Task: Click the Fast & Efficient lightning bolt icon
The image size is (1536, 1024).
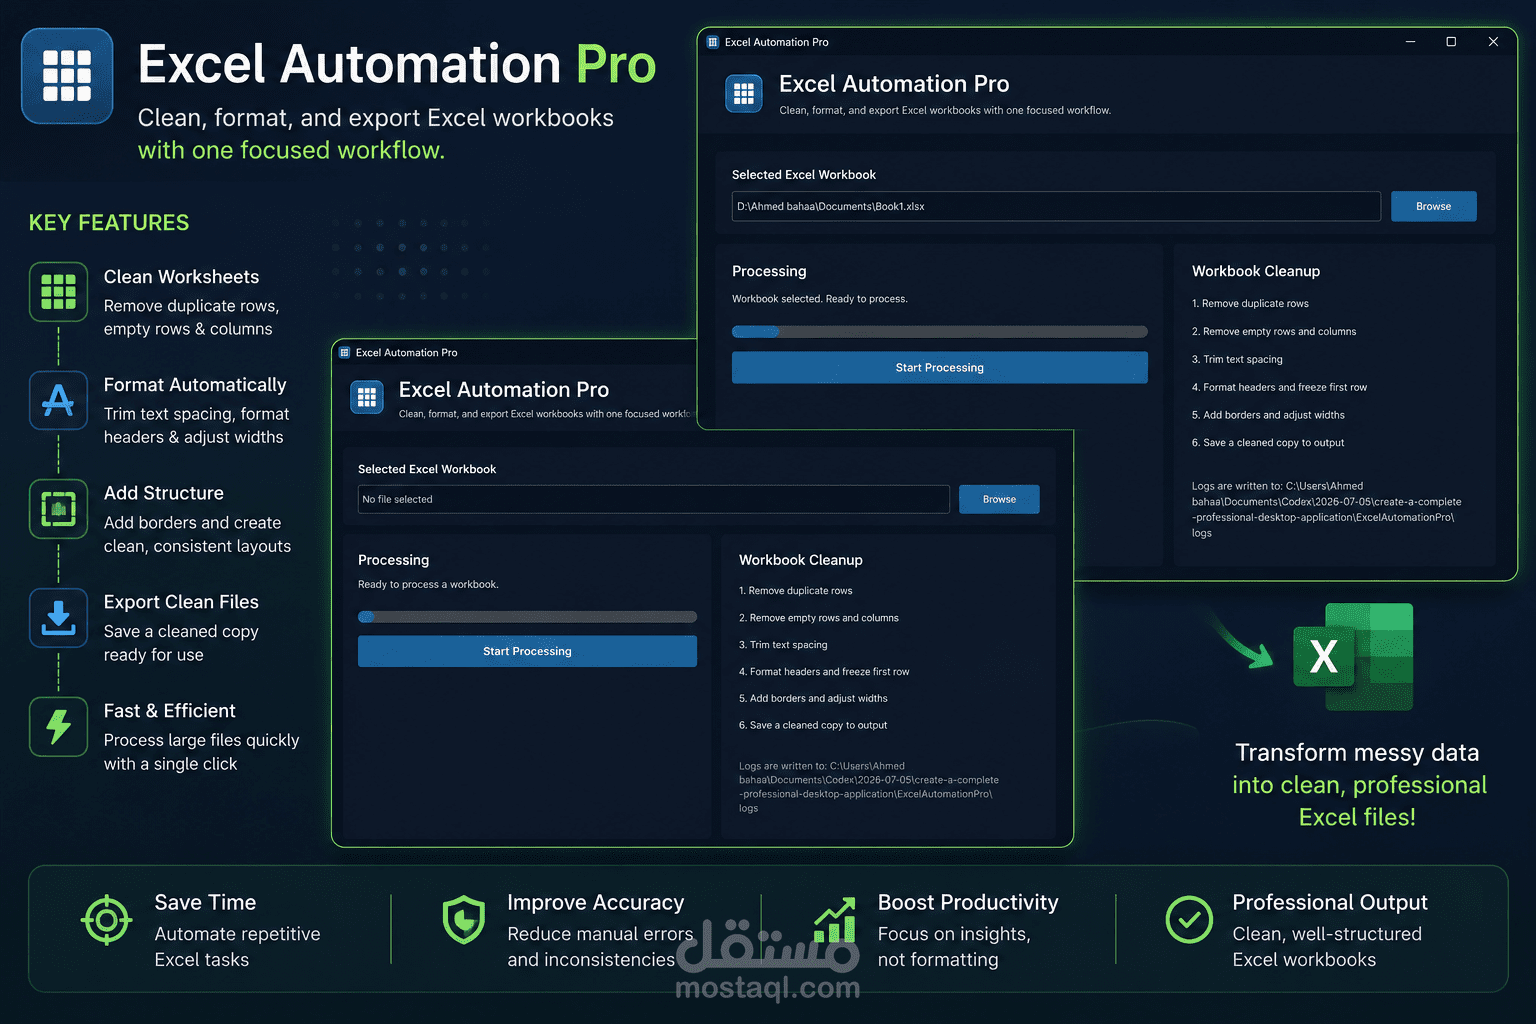Action: (58, 727)
